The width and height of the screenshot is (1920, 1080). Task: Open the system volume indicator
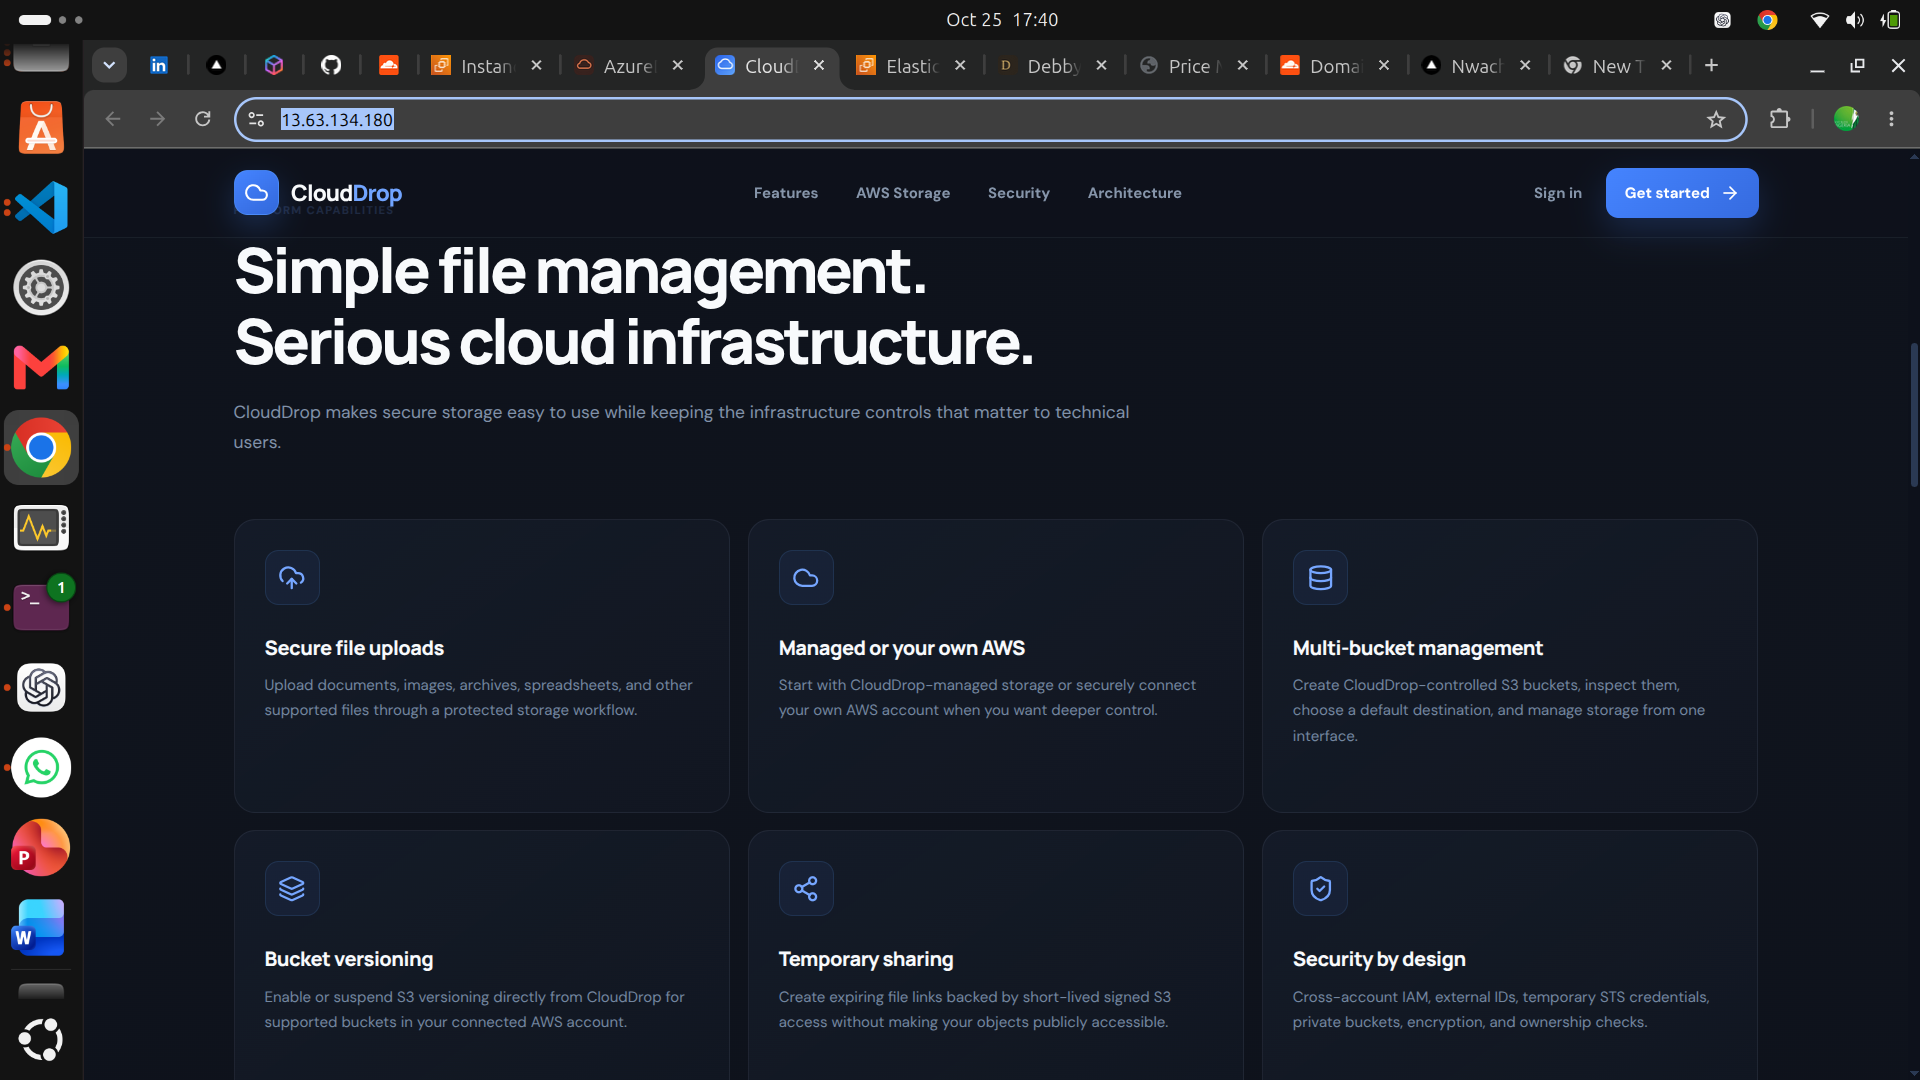pyautogui.click(x=1855, y=19)
